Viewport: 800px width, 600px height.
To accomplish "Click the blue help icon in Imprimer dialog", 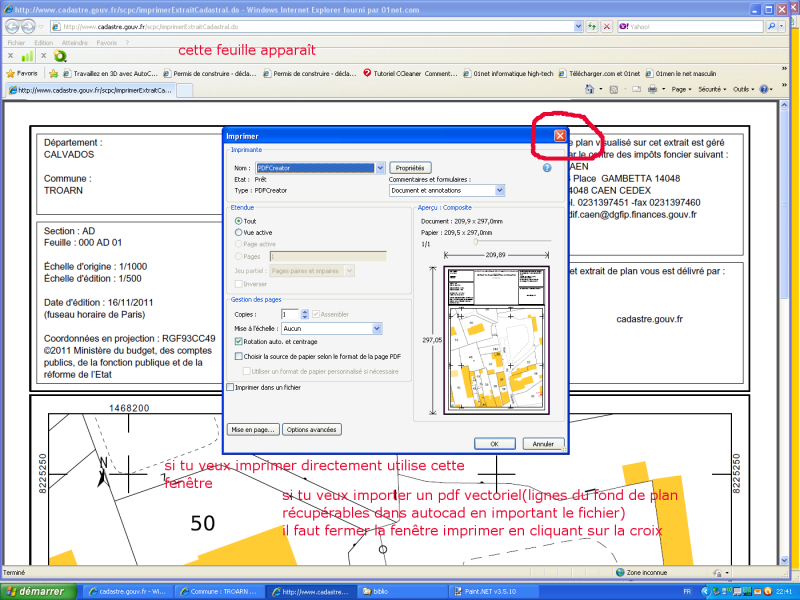I will click(547, 168).
